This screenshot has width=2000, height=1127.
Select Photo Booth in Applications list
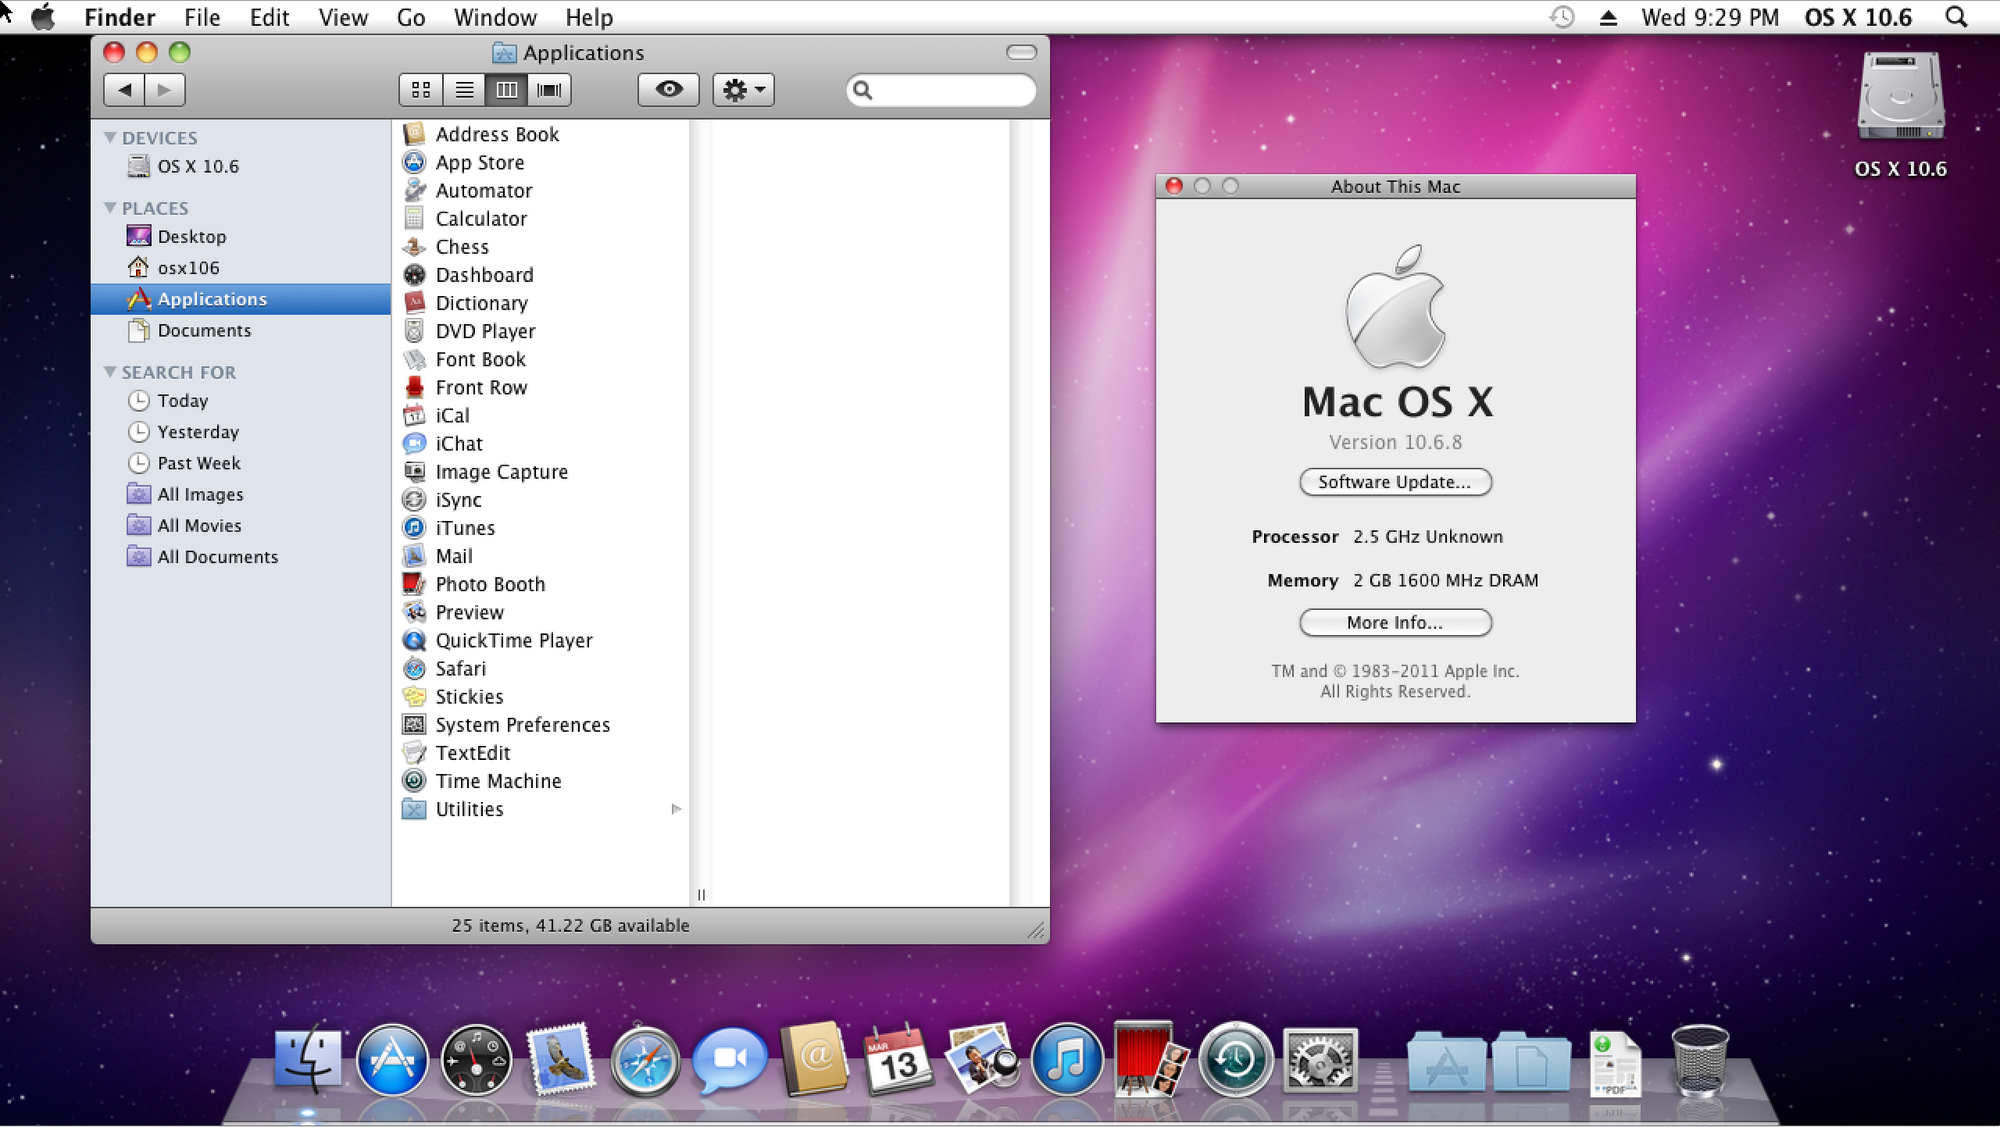coord(490,583)
